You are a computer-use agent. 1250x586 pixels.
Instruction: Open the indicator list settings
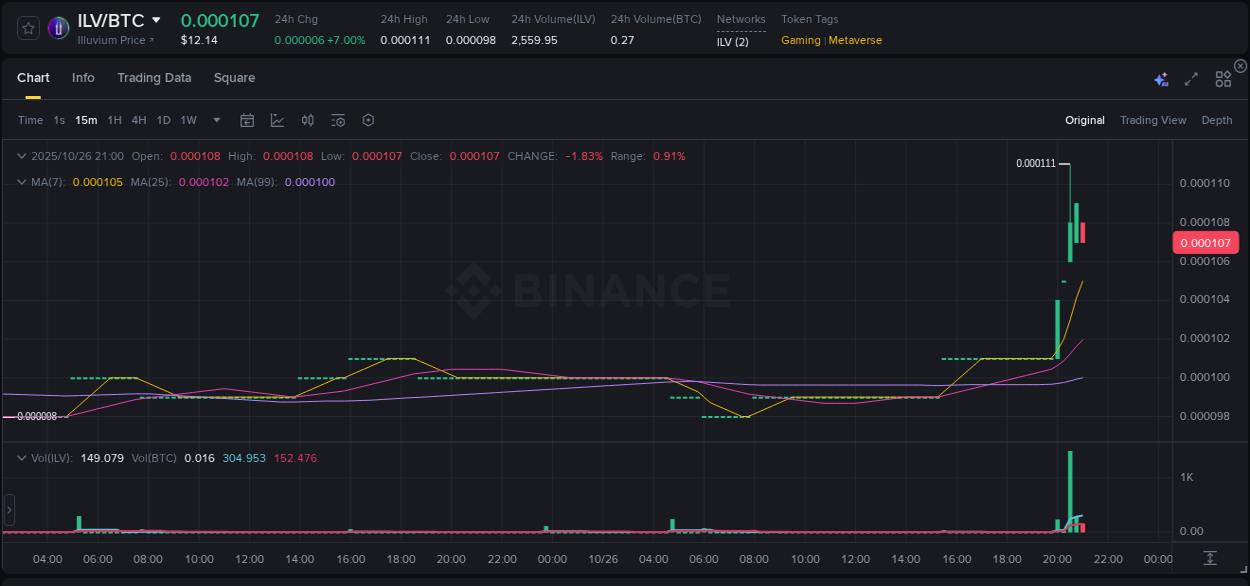(337, 120)
